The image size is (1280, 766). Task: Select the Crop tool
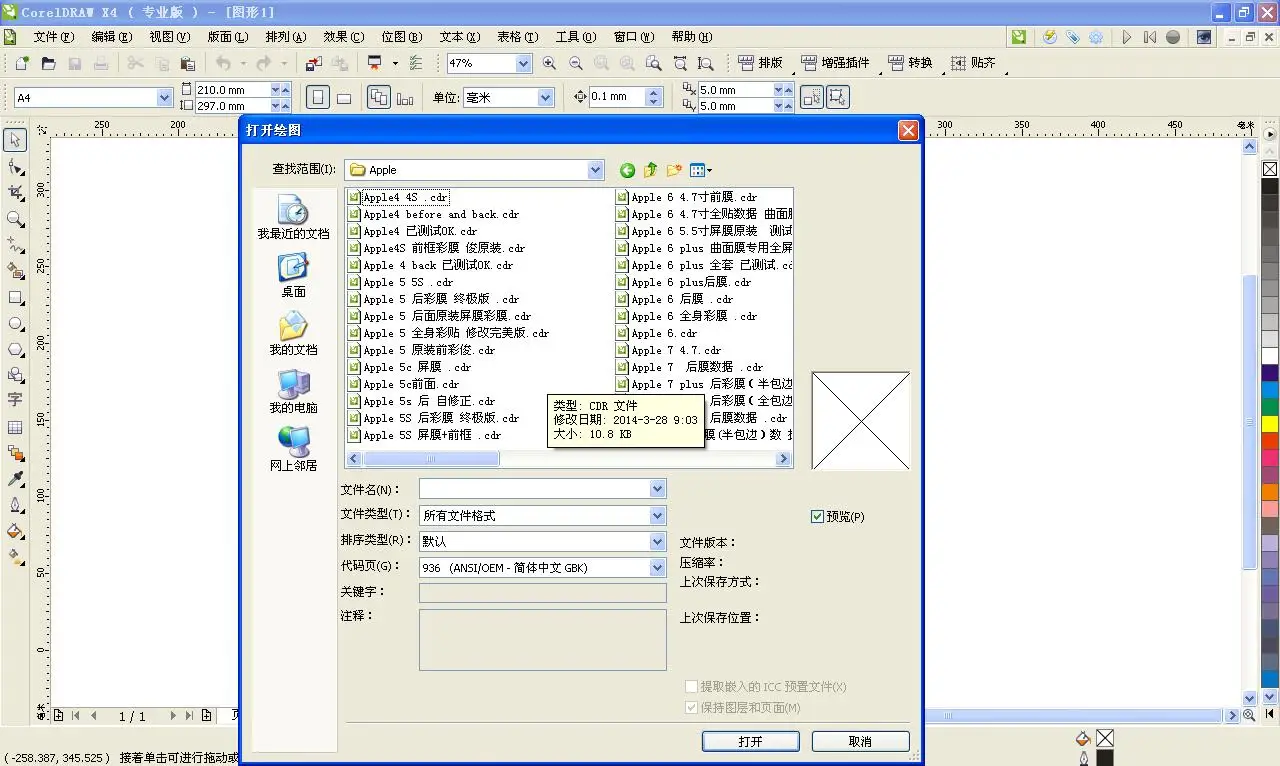(15, 193)
